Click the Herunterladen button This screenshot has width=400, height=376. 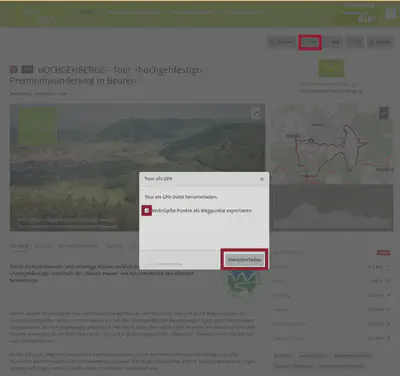244,259
